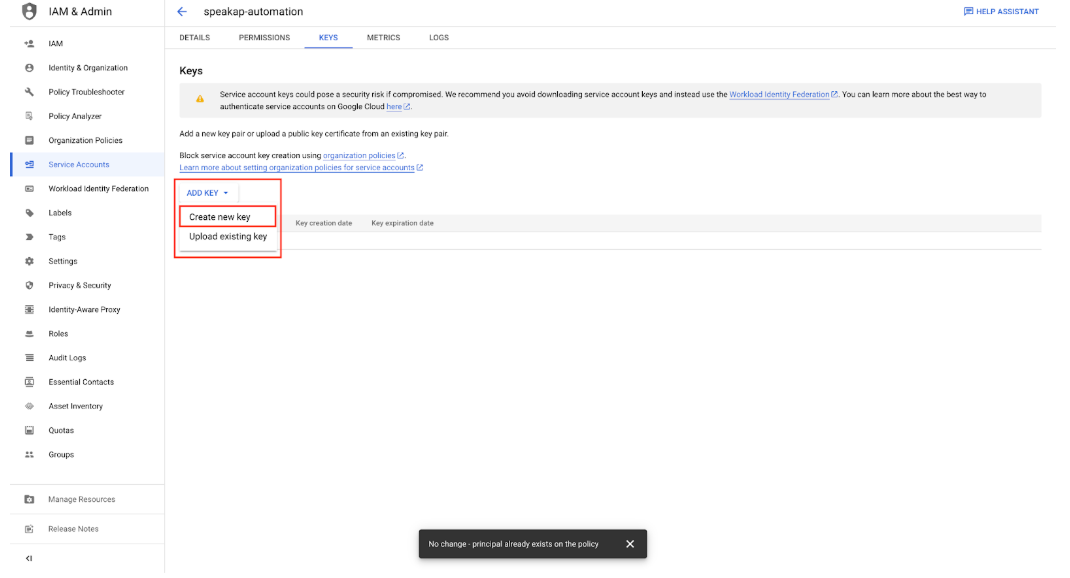Image resolution: width=1070 pixels, height=578 pixels.
Task: Click the Settings gear icon
Action: (29, 261)
